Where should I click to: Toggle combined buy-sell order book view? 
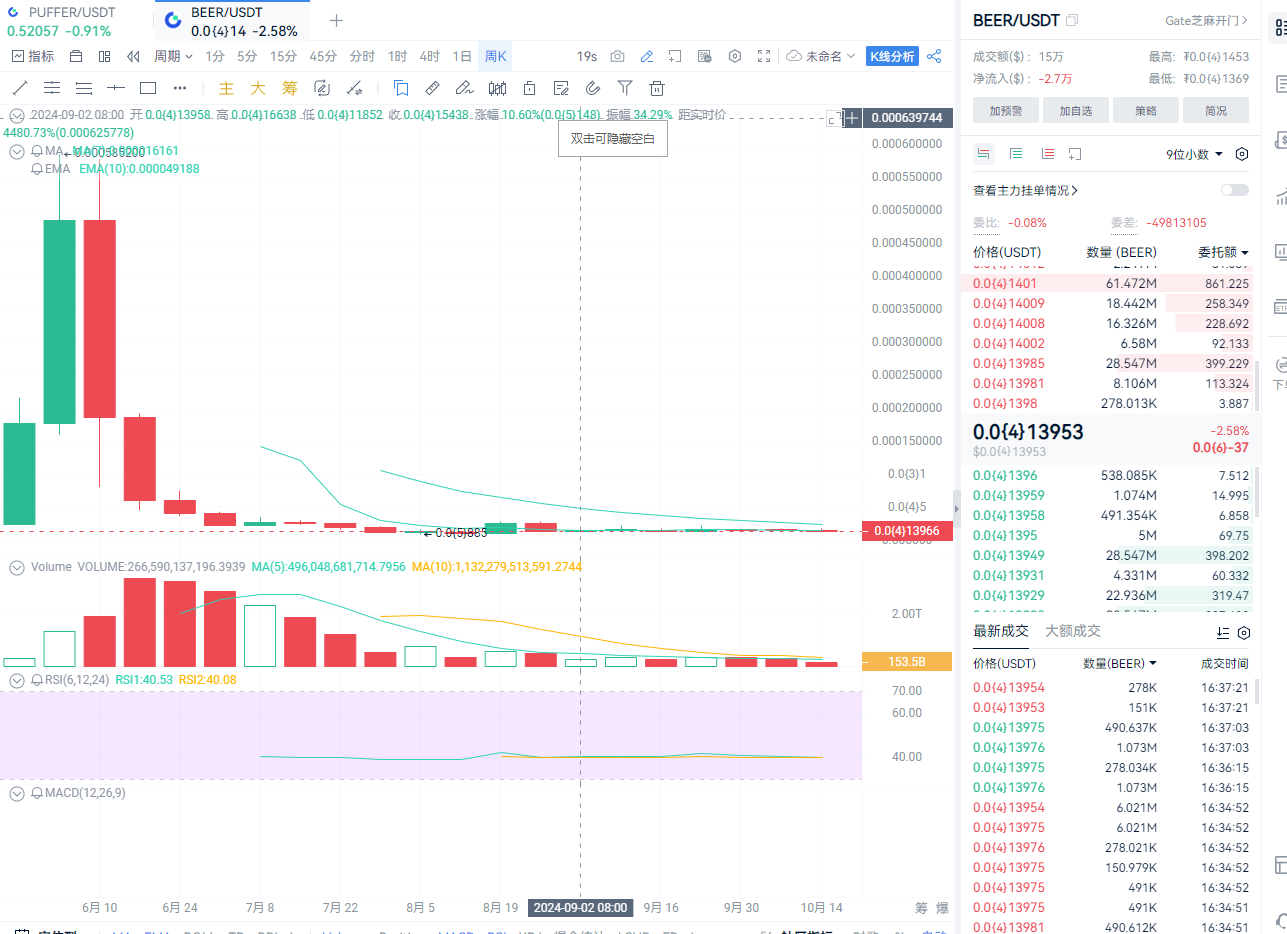pyautogui.click(x=984, y=154)
